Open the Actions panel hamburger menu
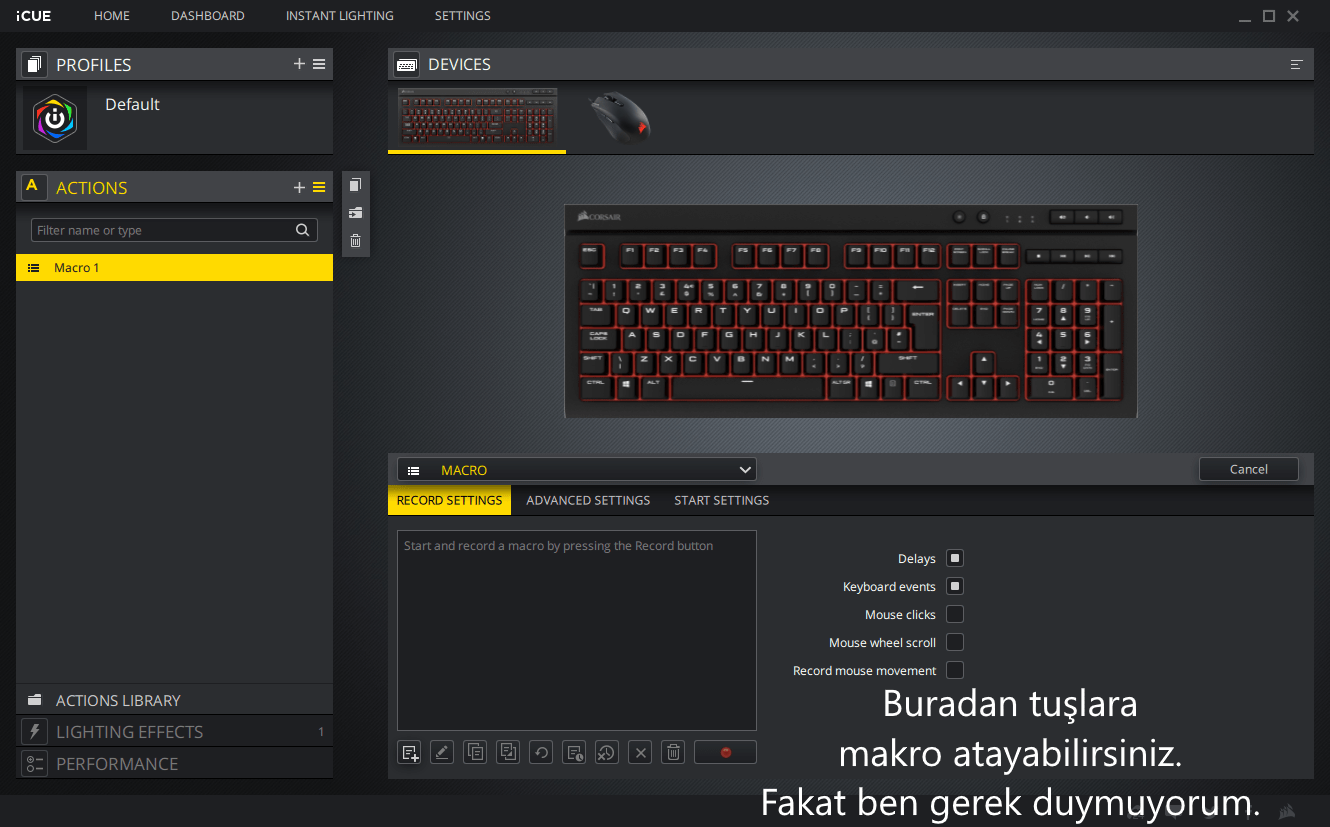1330x827 pixels. pos(319,187)
